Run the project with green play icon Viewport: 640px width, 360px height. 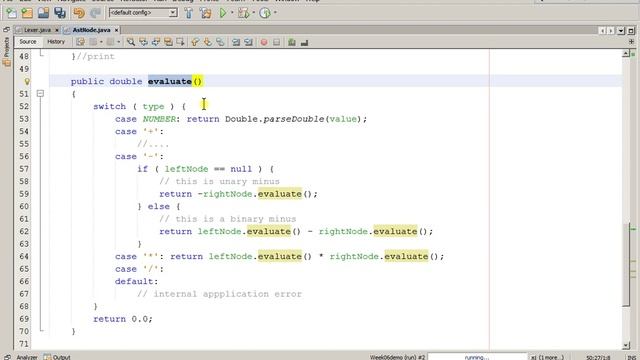pos(222,13)
